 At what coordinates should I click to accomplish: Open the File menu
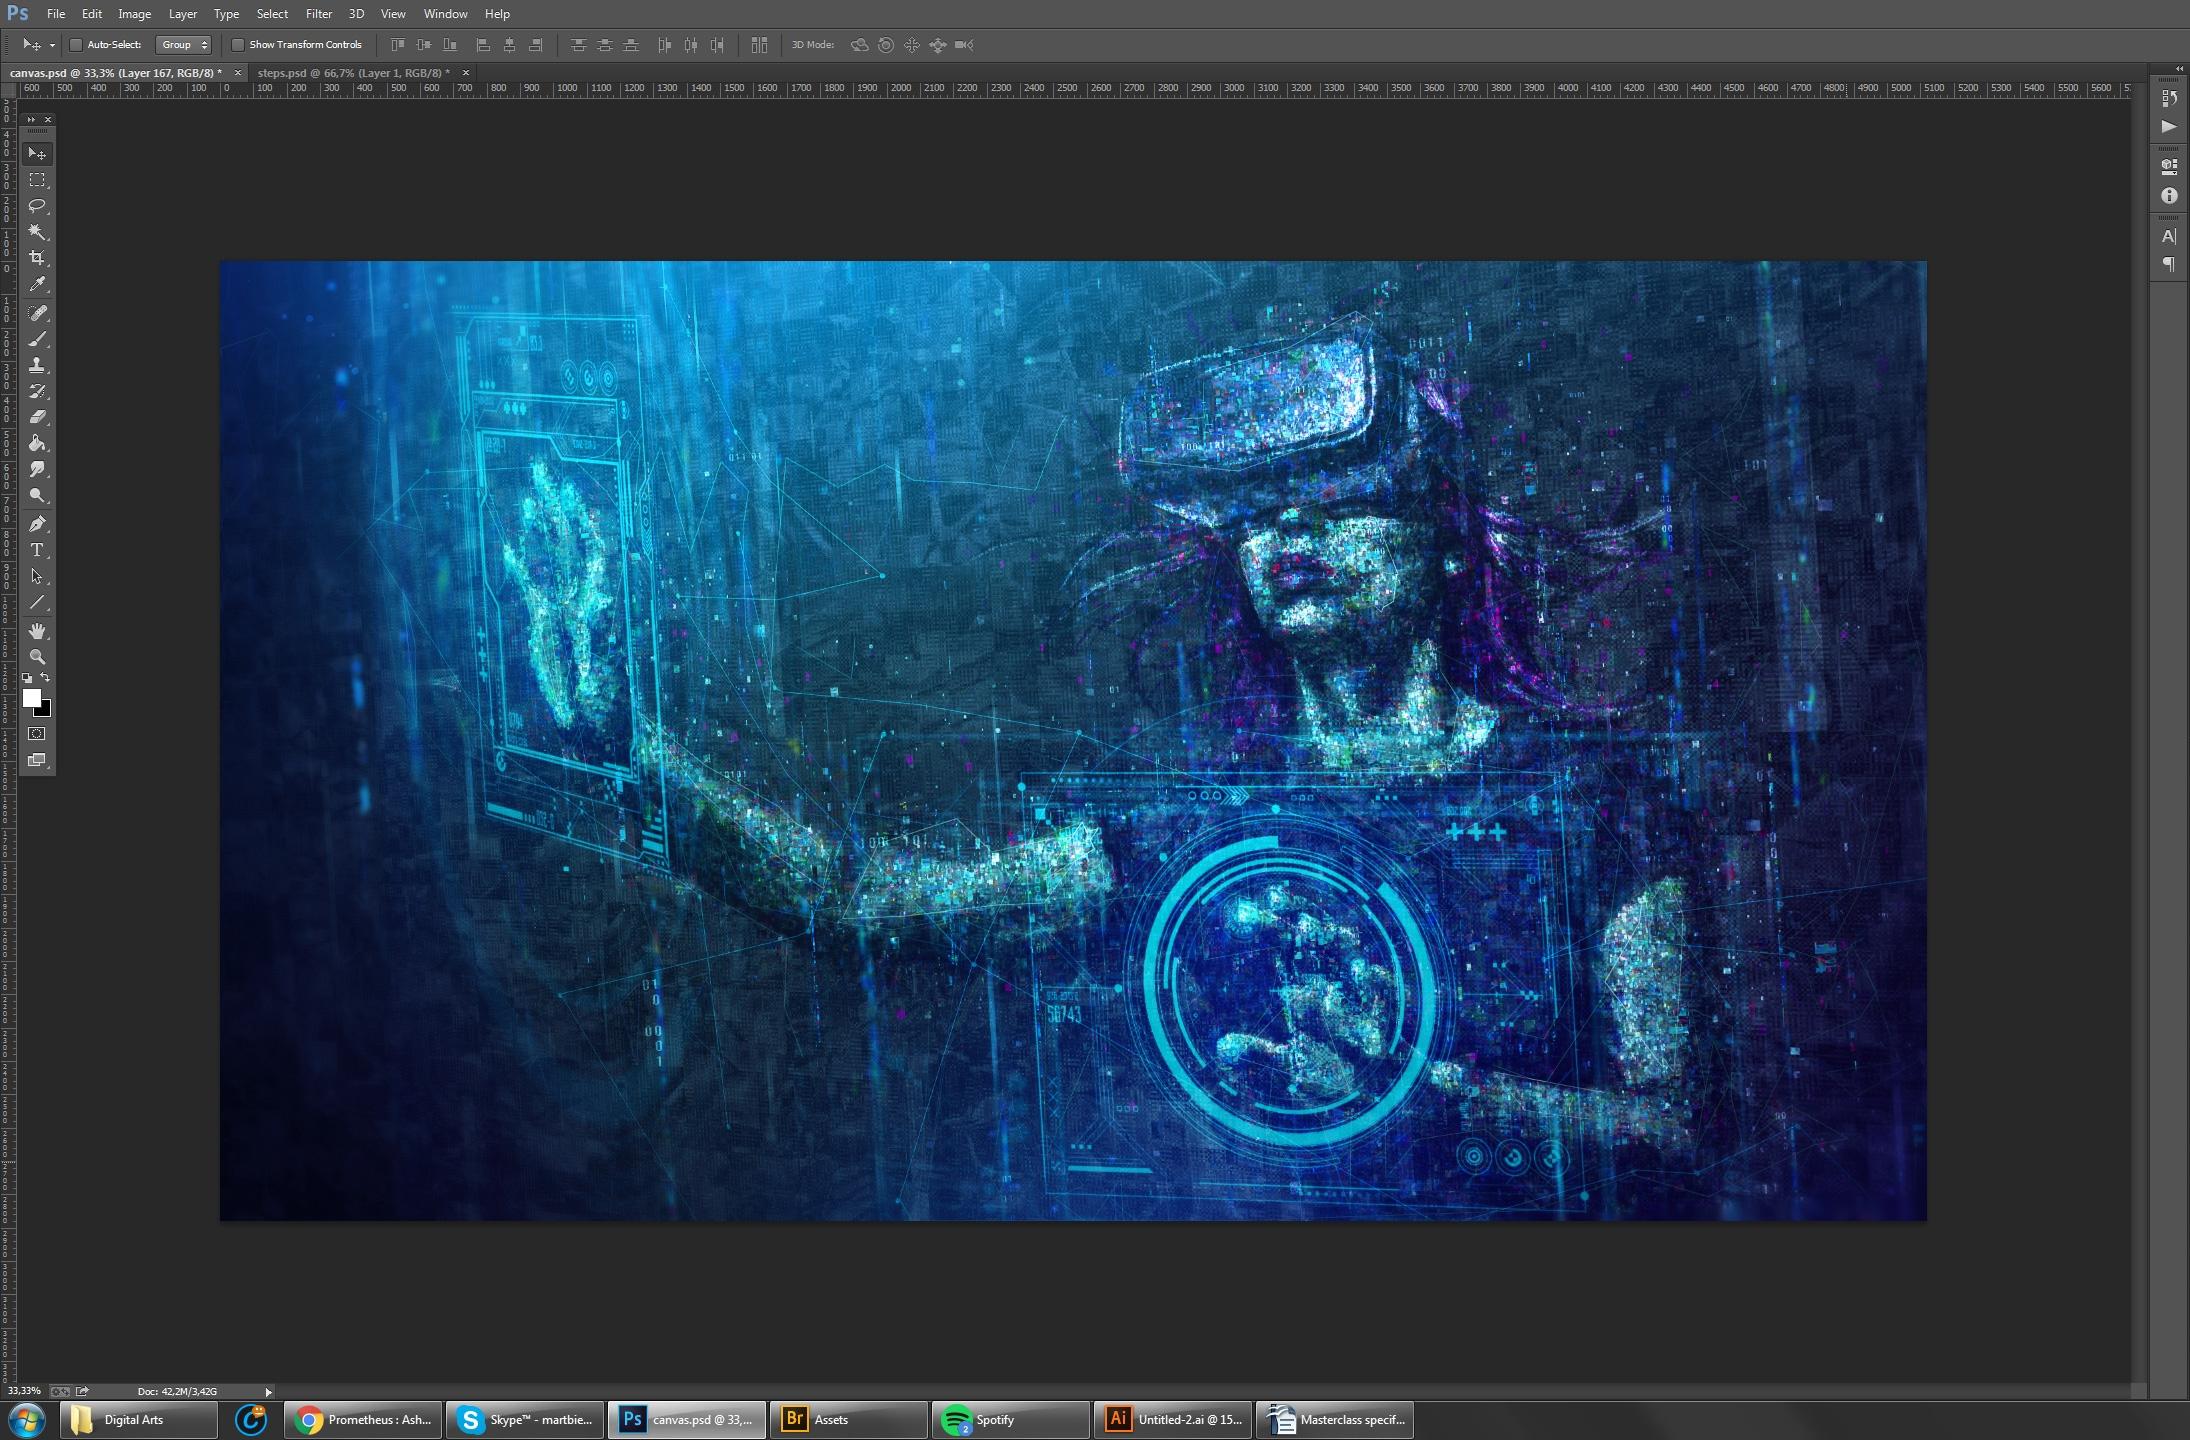click(x=56, y=14)
